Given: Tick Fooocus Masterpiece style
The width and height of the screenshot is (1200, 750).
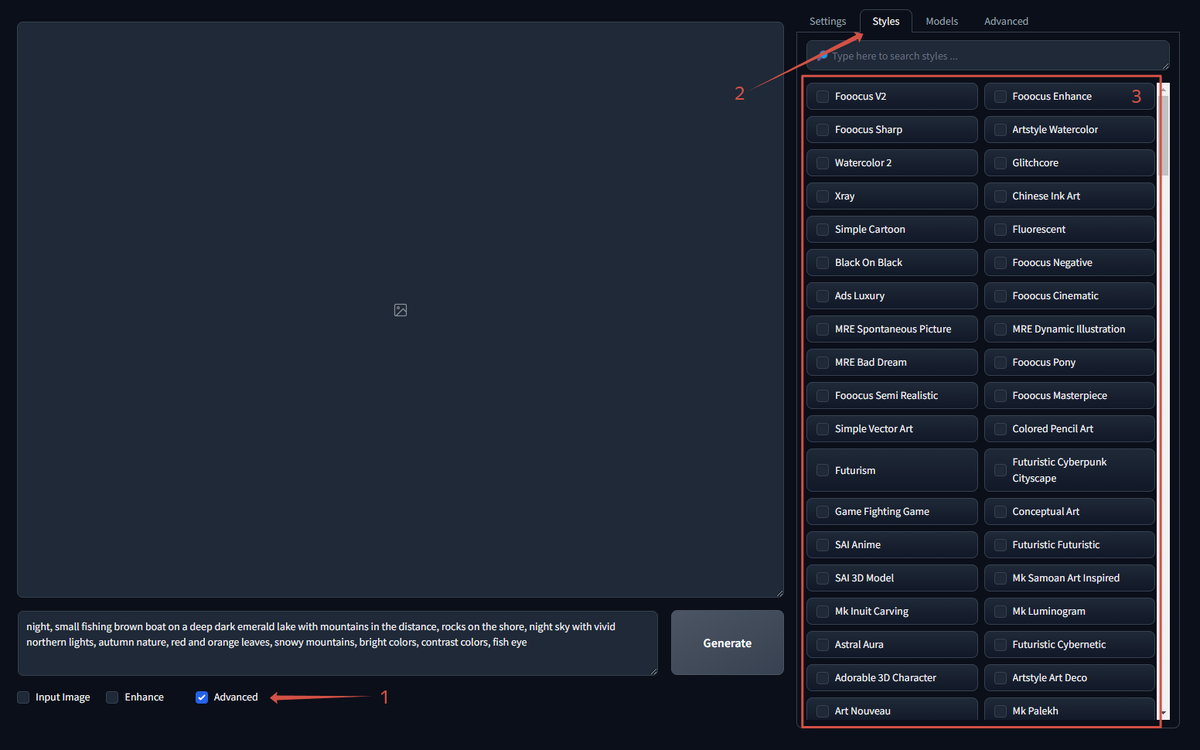Looking at the screenshot, I should click(1000, 395).
